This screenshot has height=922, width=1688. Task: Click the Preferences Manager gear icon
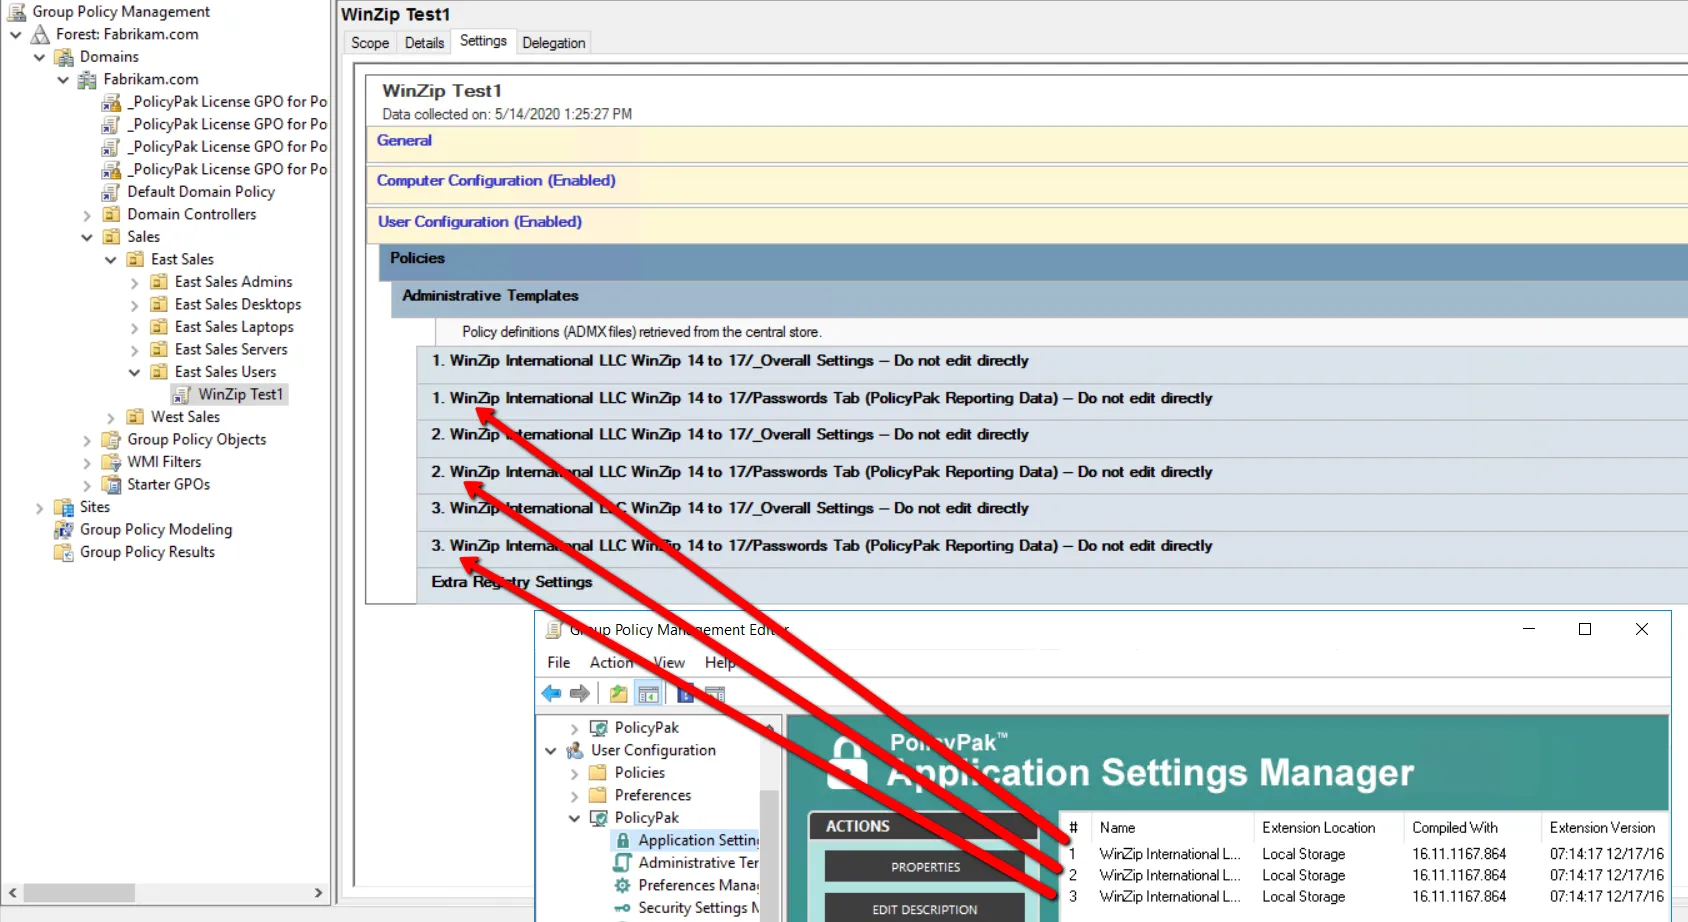(623, 886)
